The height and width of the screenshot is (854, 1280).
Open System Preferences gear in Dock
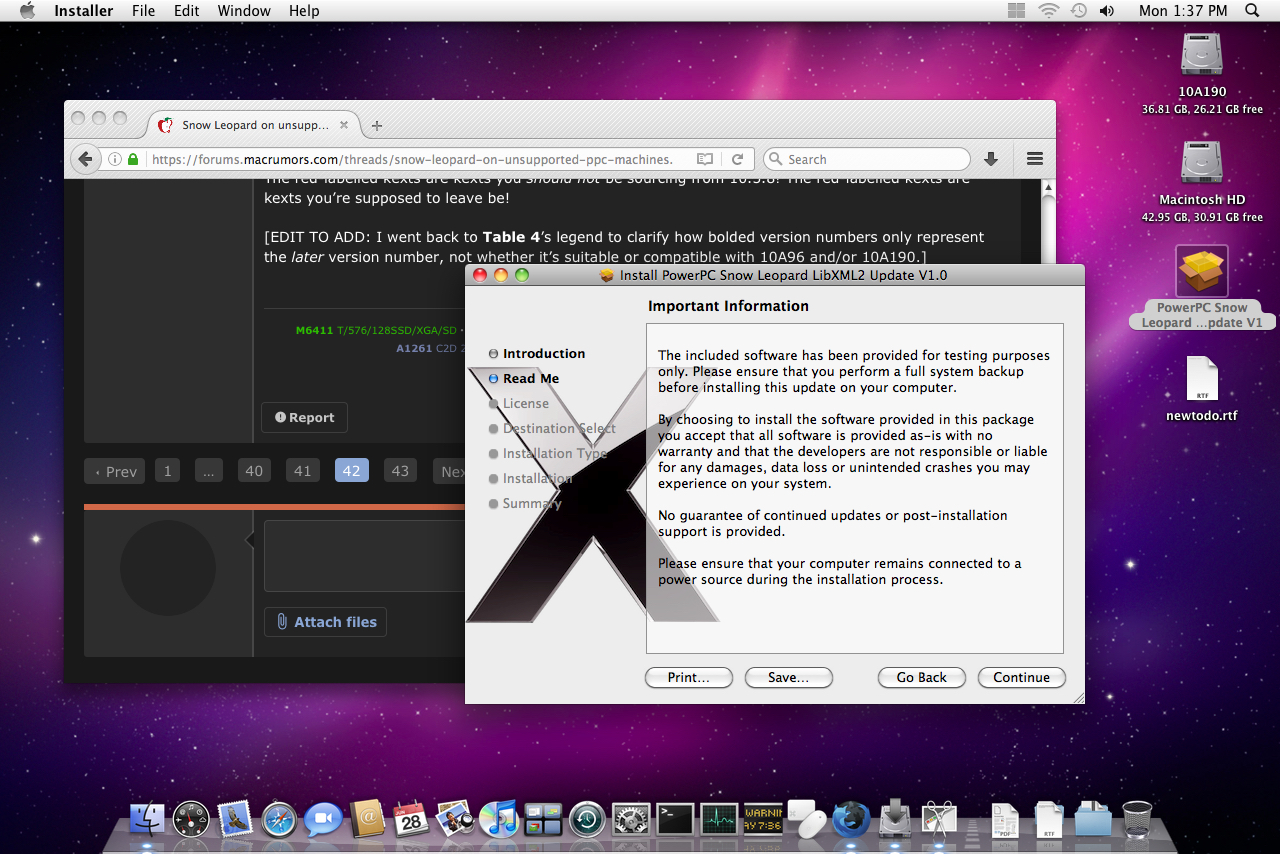coord(631,819)
